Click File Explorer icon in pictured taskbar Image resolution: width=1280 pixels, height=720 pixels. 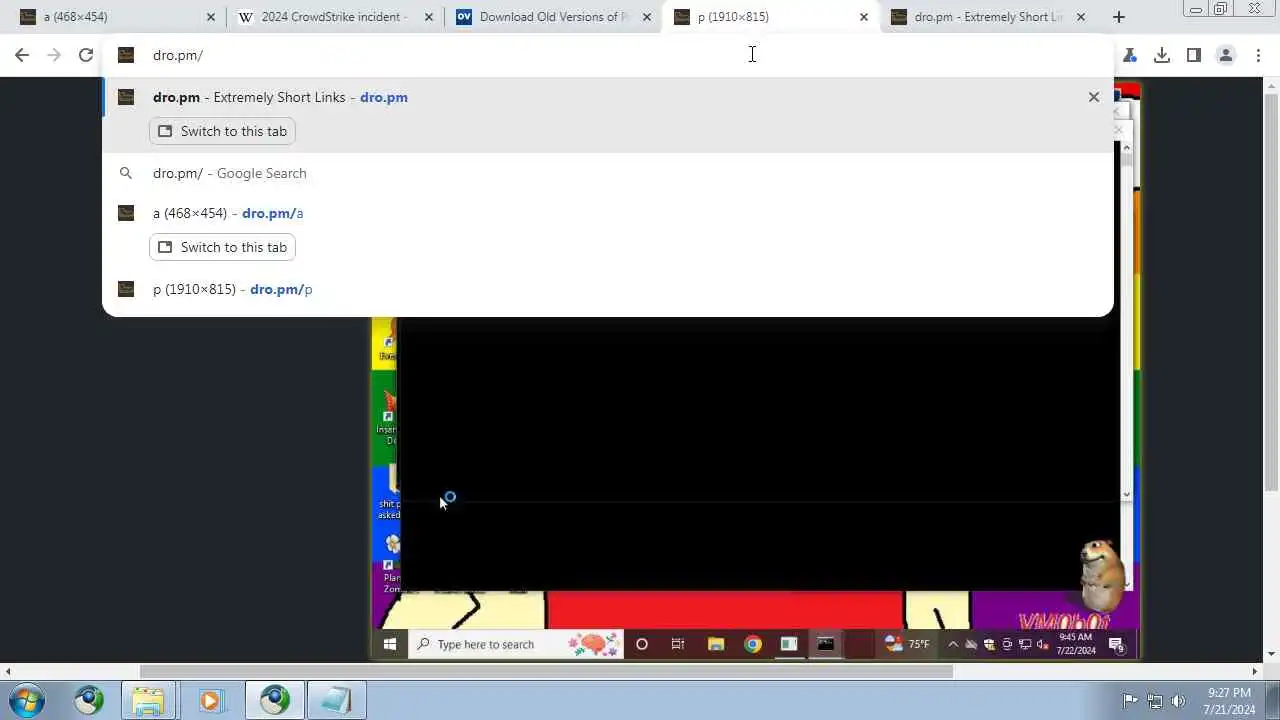click(716, 644)
